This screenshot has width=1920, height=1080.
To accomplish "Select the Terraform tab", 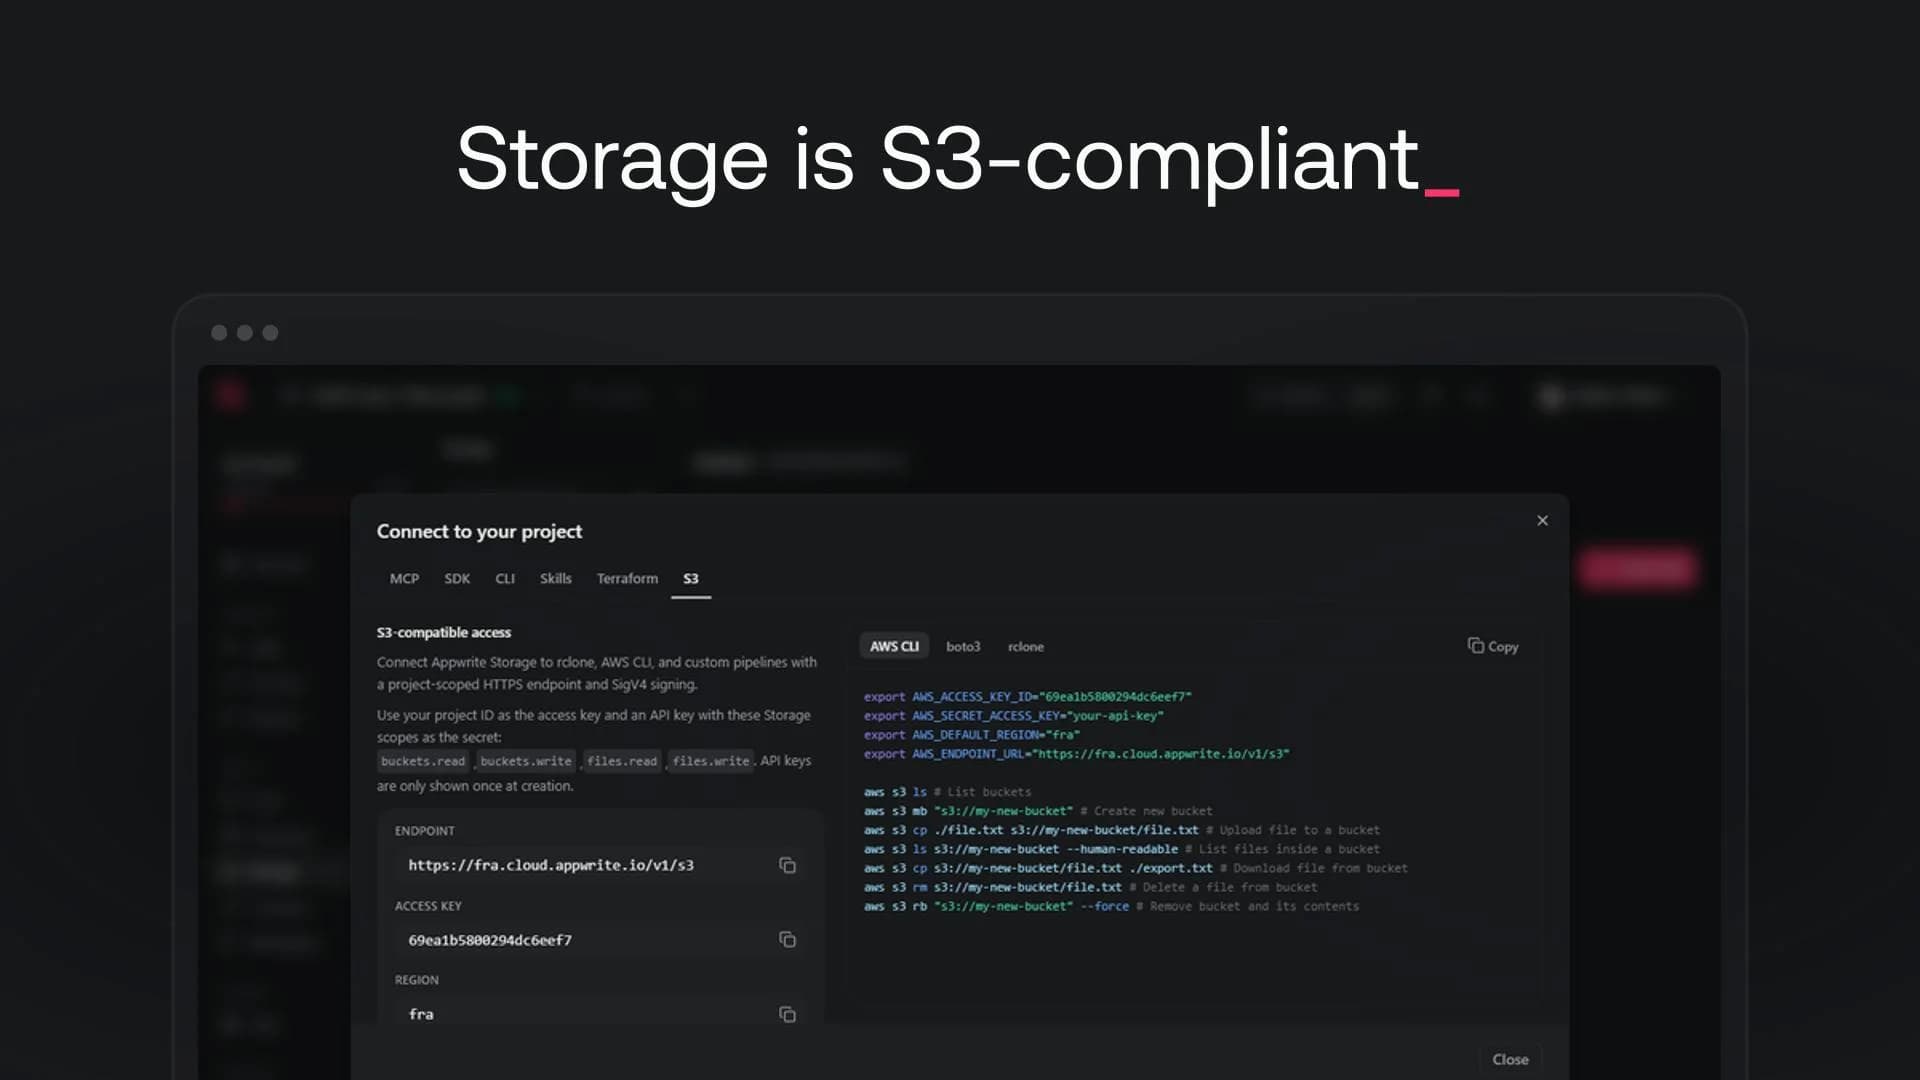I will pos(627,579).
